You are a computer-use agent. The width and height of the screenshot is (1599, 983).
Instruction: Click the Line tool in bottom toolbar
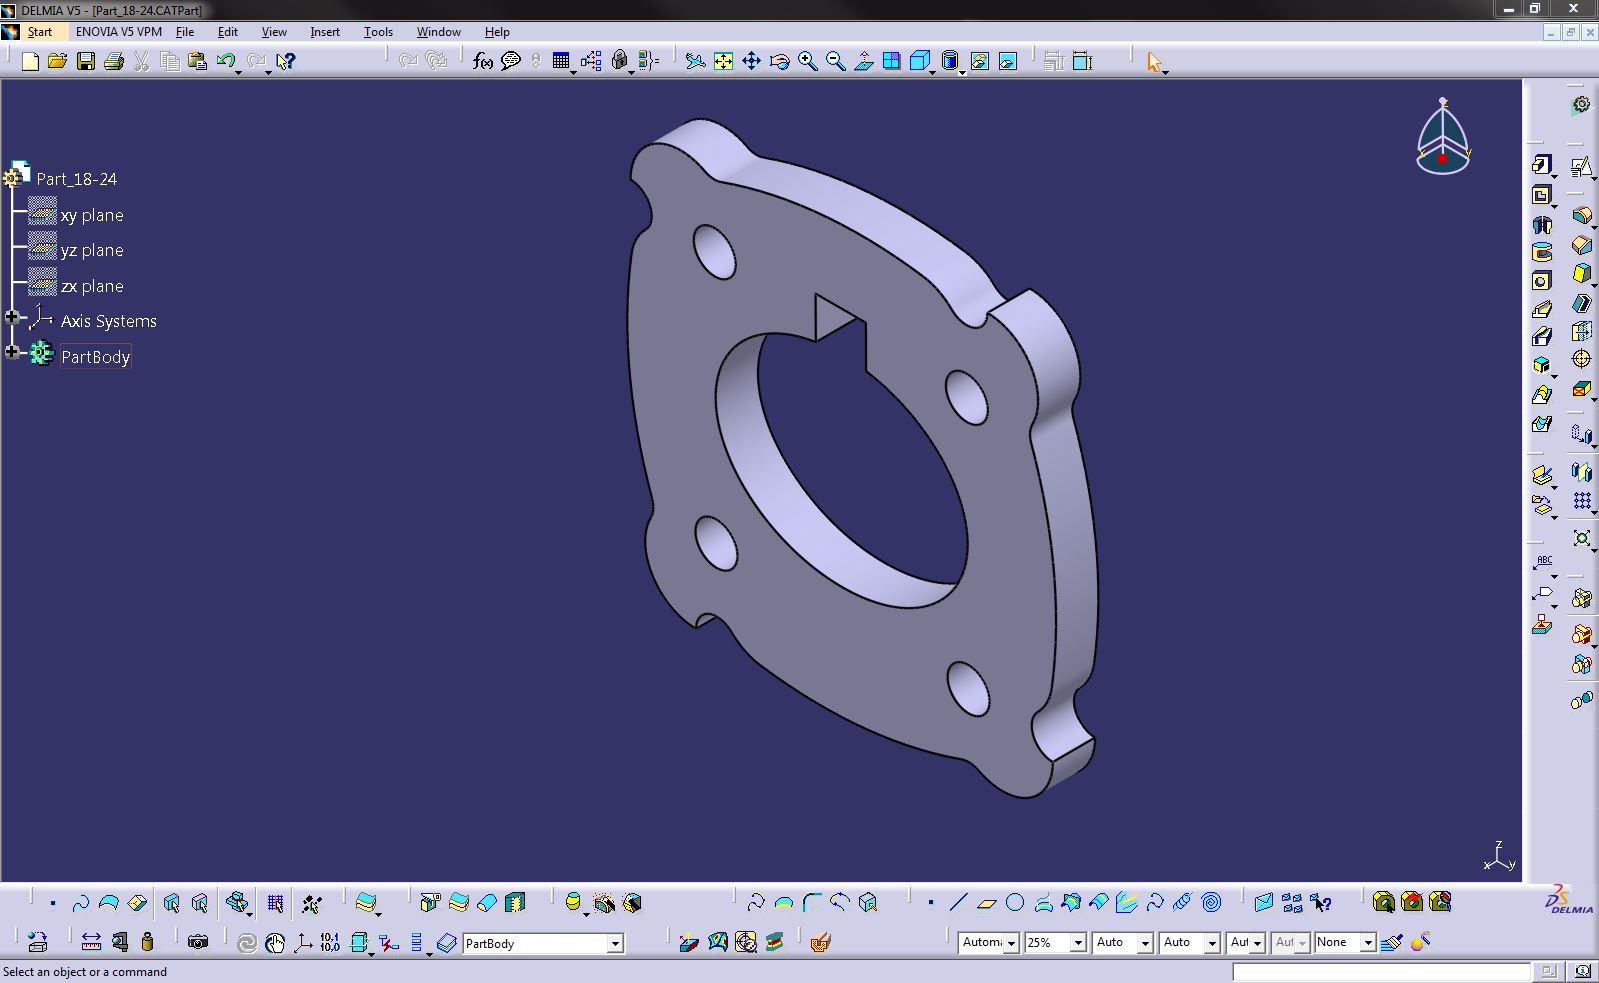958,903
